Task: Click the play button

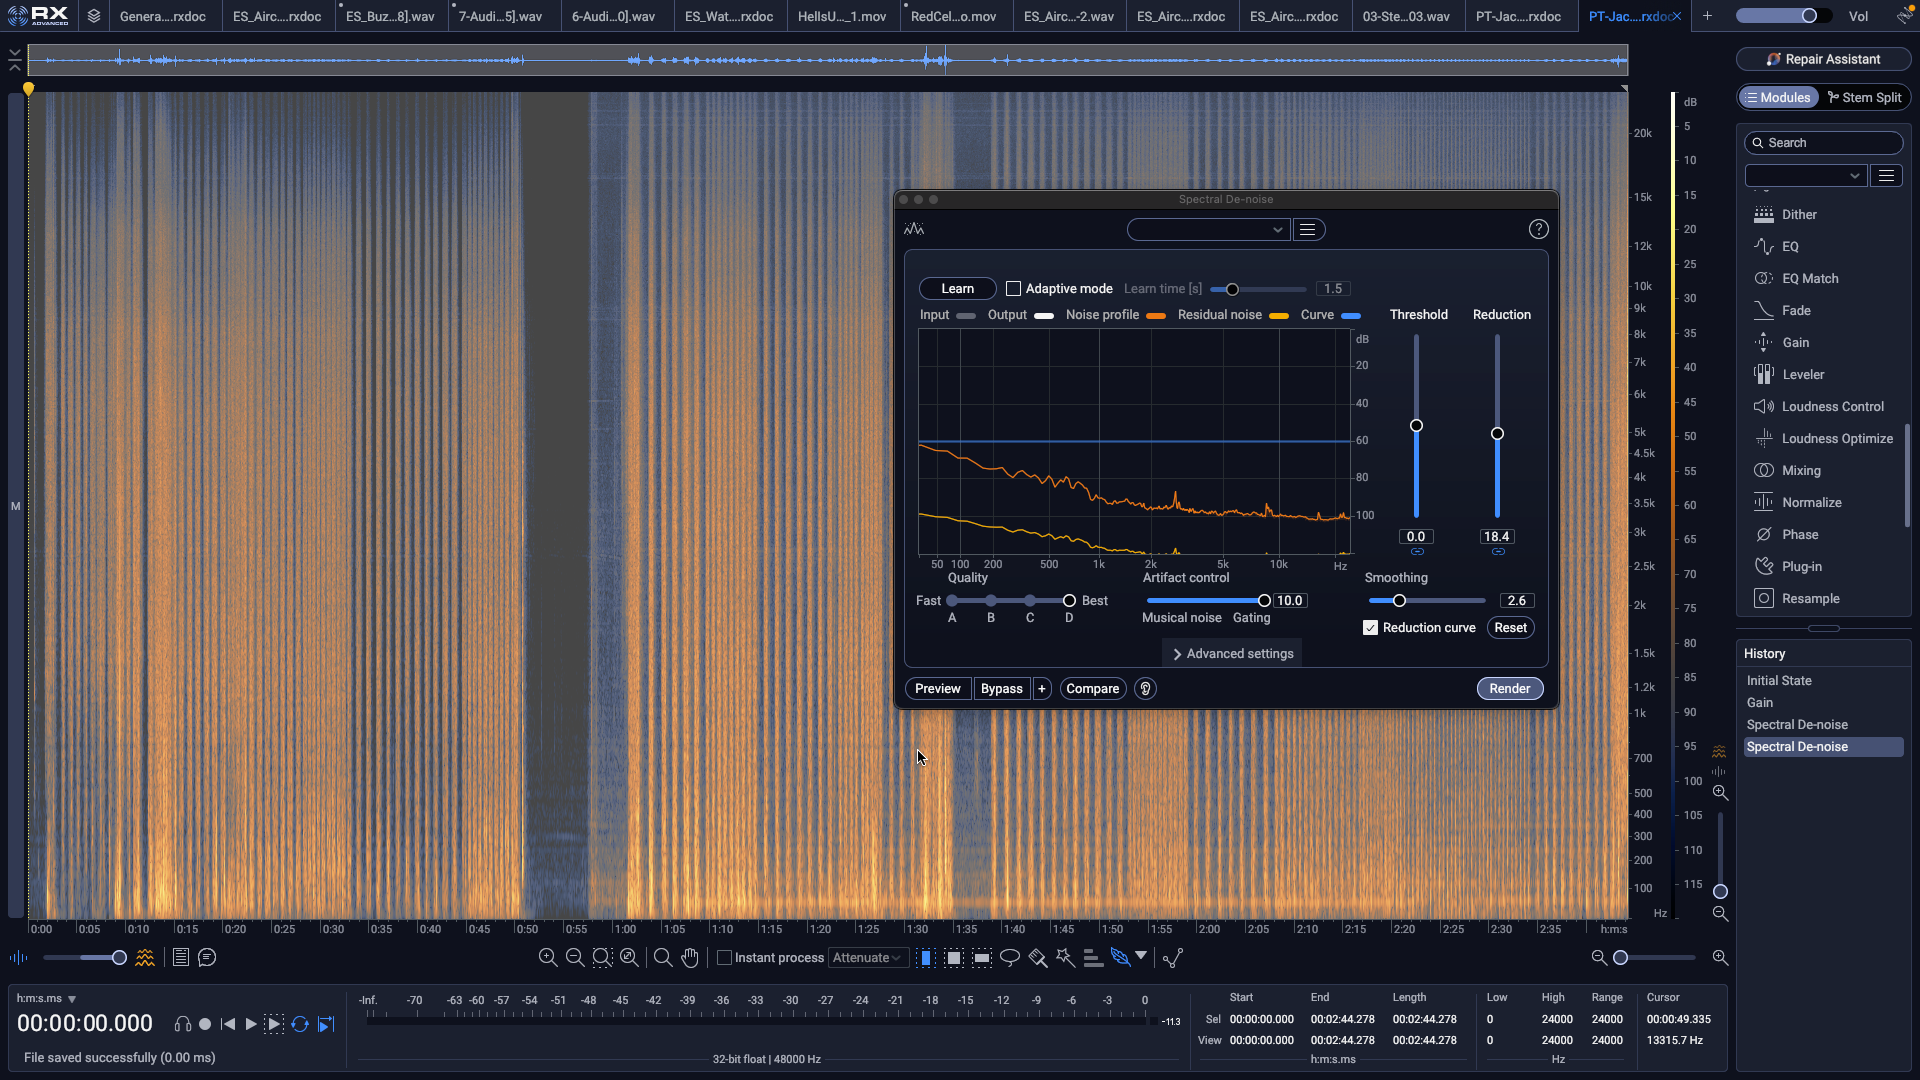Action: [251, 1024]
